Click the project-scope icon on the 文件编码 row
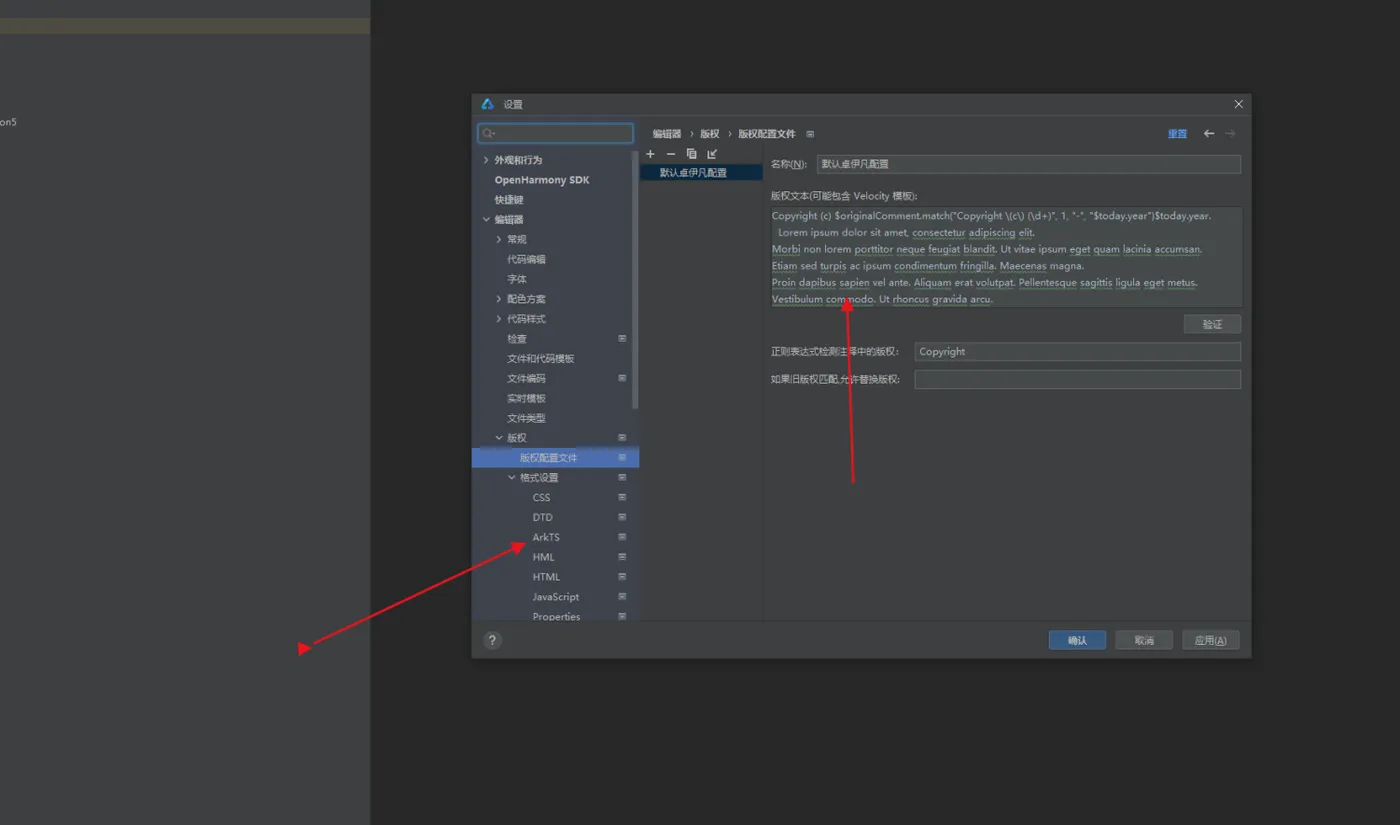 pos(622,378)
